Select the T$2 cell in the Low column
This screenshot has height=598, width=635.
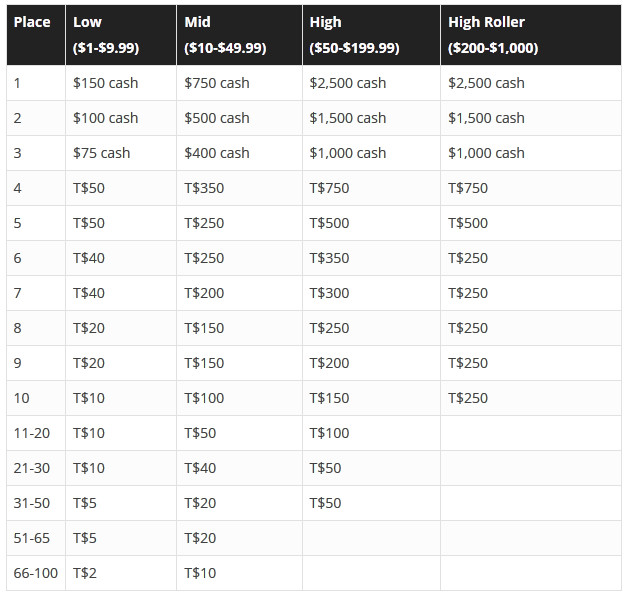tap(121, 573)
